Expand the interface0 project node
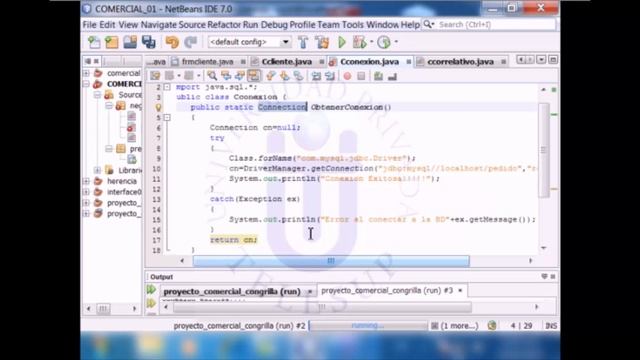Screen dimensions: 640x360 pyautogui.click(x=87, y=192)
